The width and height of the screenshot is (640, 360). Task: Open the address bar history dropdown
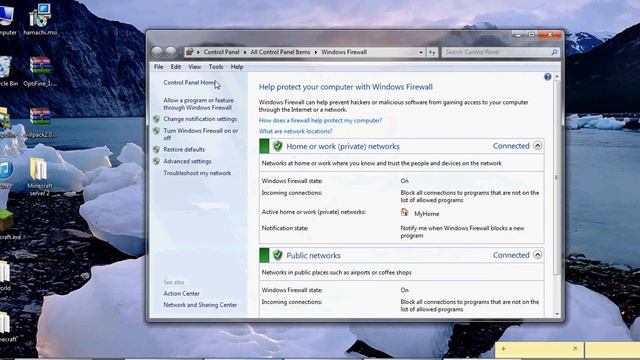point(421,52)
